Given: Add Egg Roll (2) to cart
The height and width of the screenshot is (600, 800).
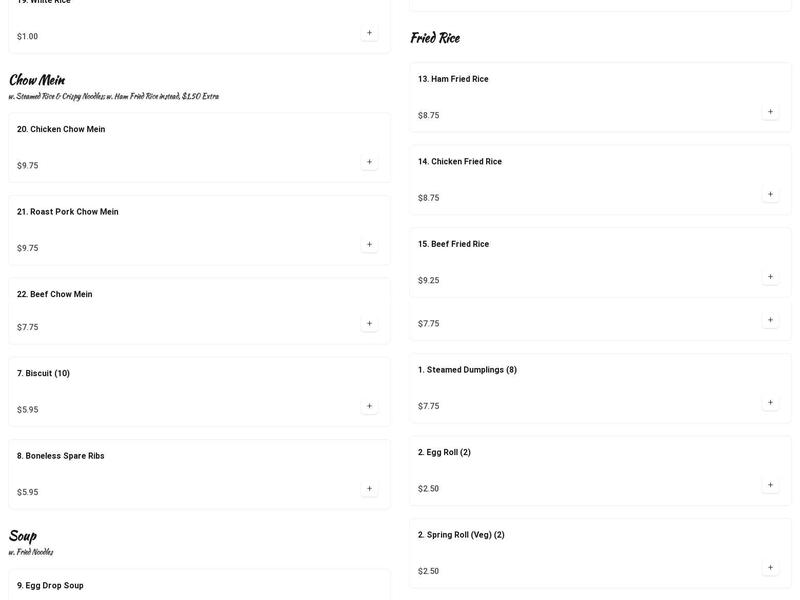Looking at the screenshot, I should 770,485.
